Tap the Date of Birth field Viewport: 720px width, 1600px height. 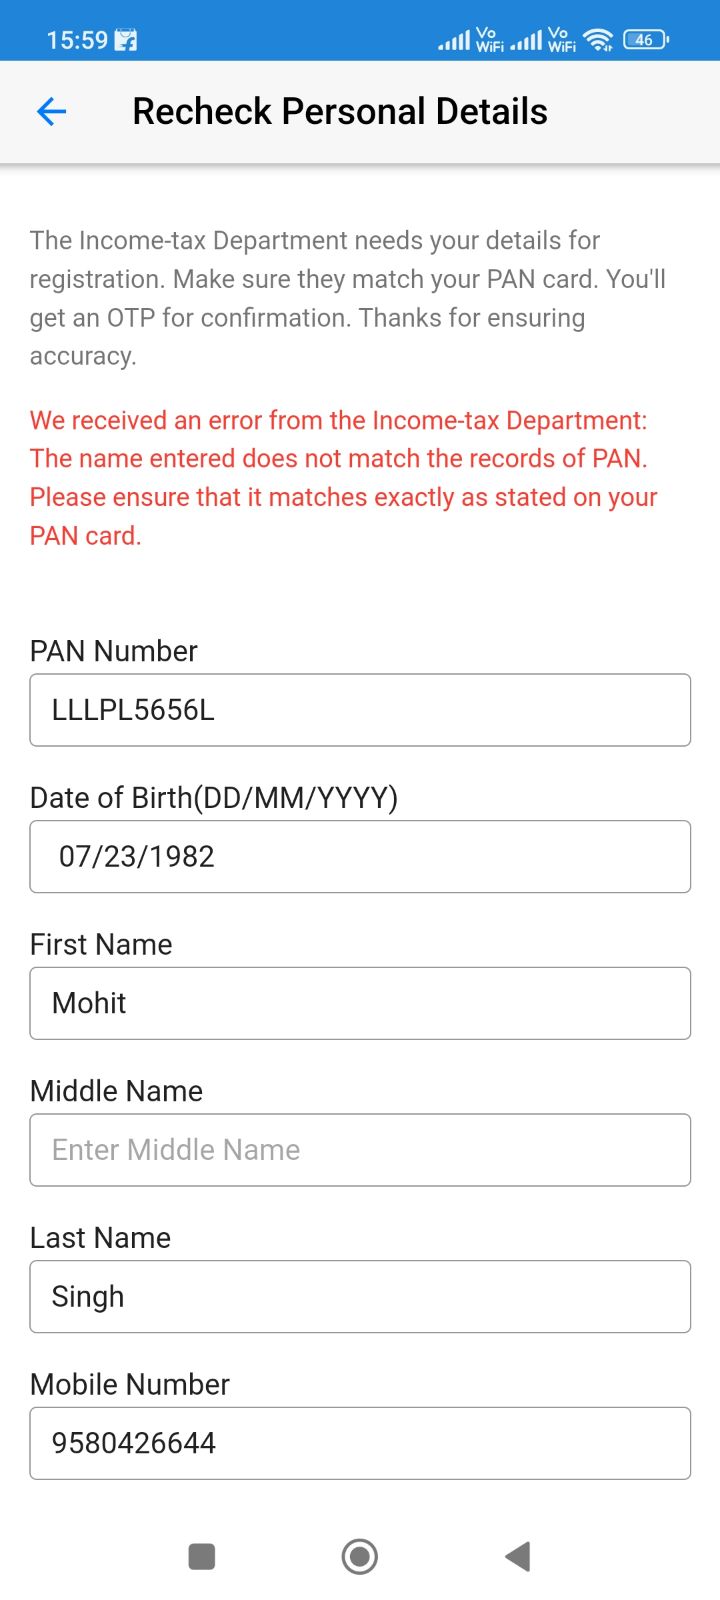[x=360, y=856]
